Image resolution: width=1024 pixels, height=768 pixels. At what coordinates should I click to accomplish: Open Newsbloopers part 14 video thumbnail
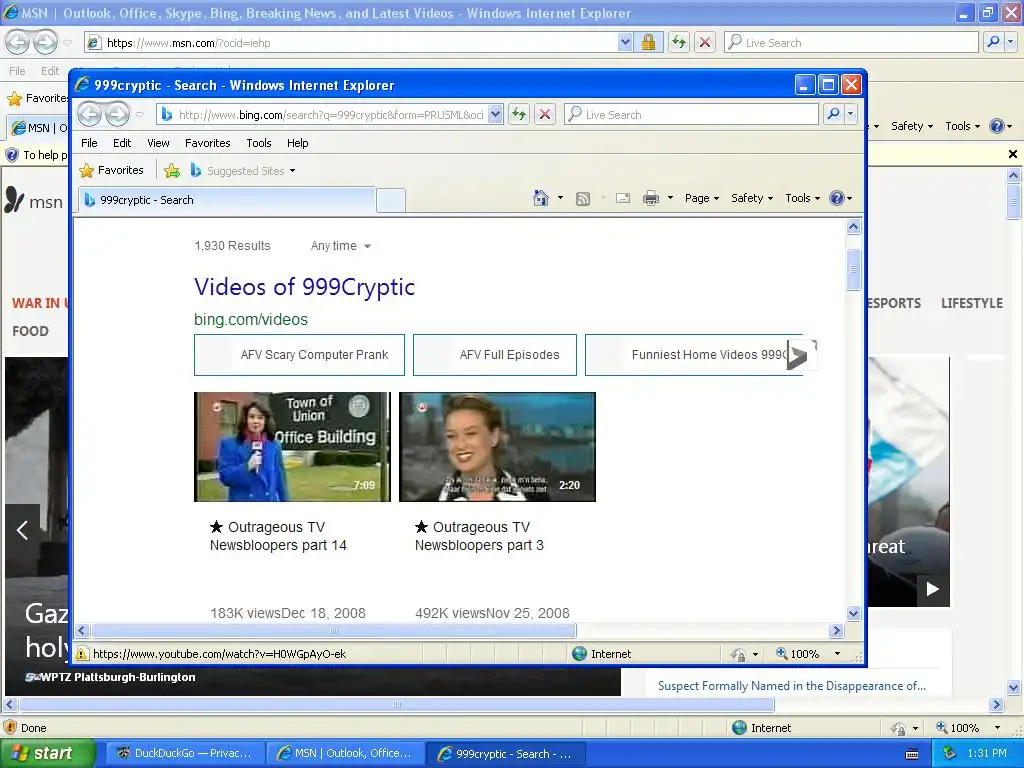click(292, 447)
